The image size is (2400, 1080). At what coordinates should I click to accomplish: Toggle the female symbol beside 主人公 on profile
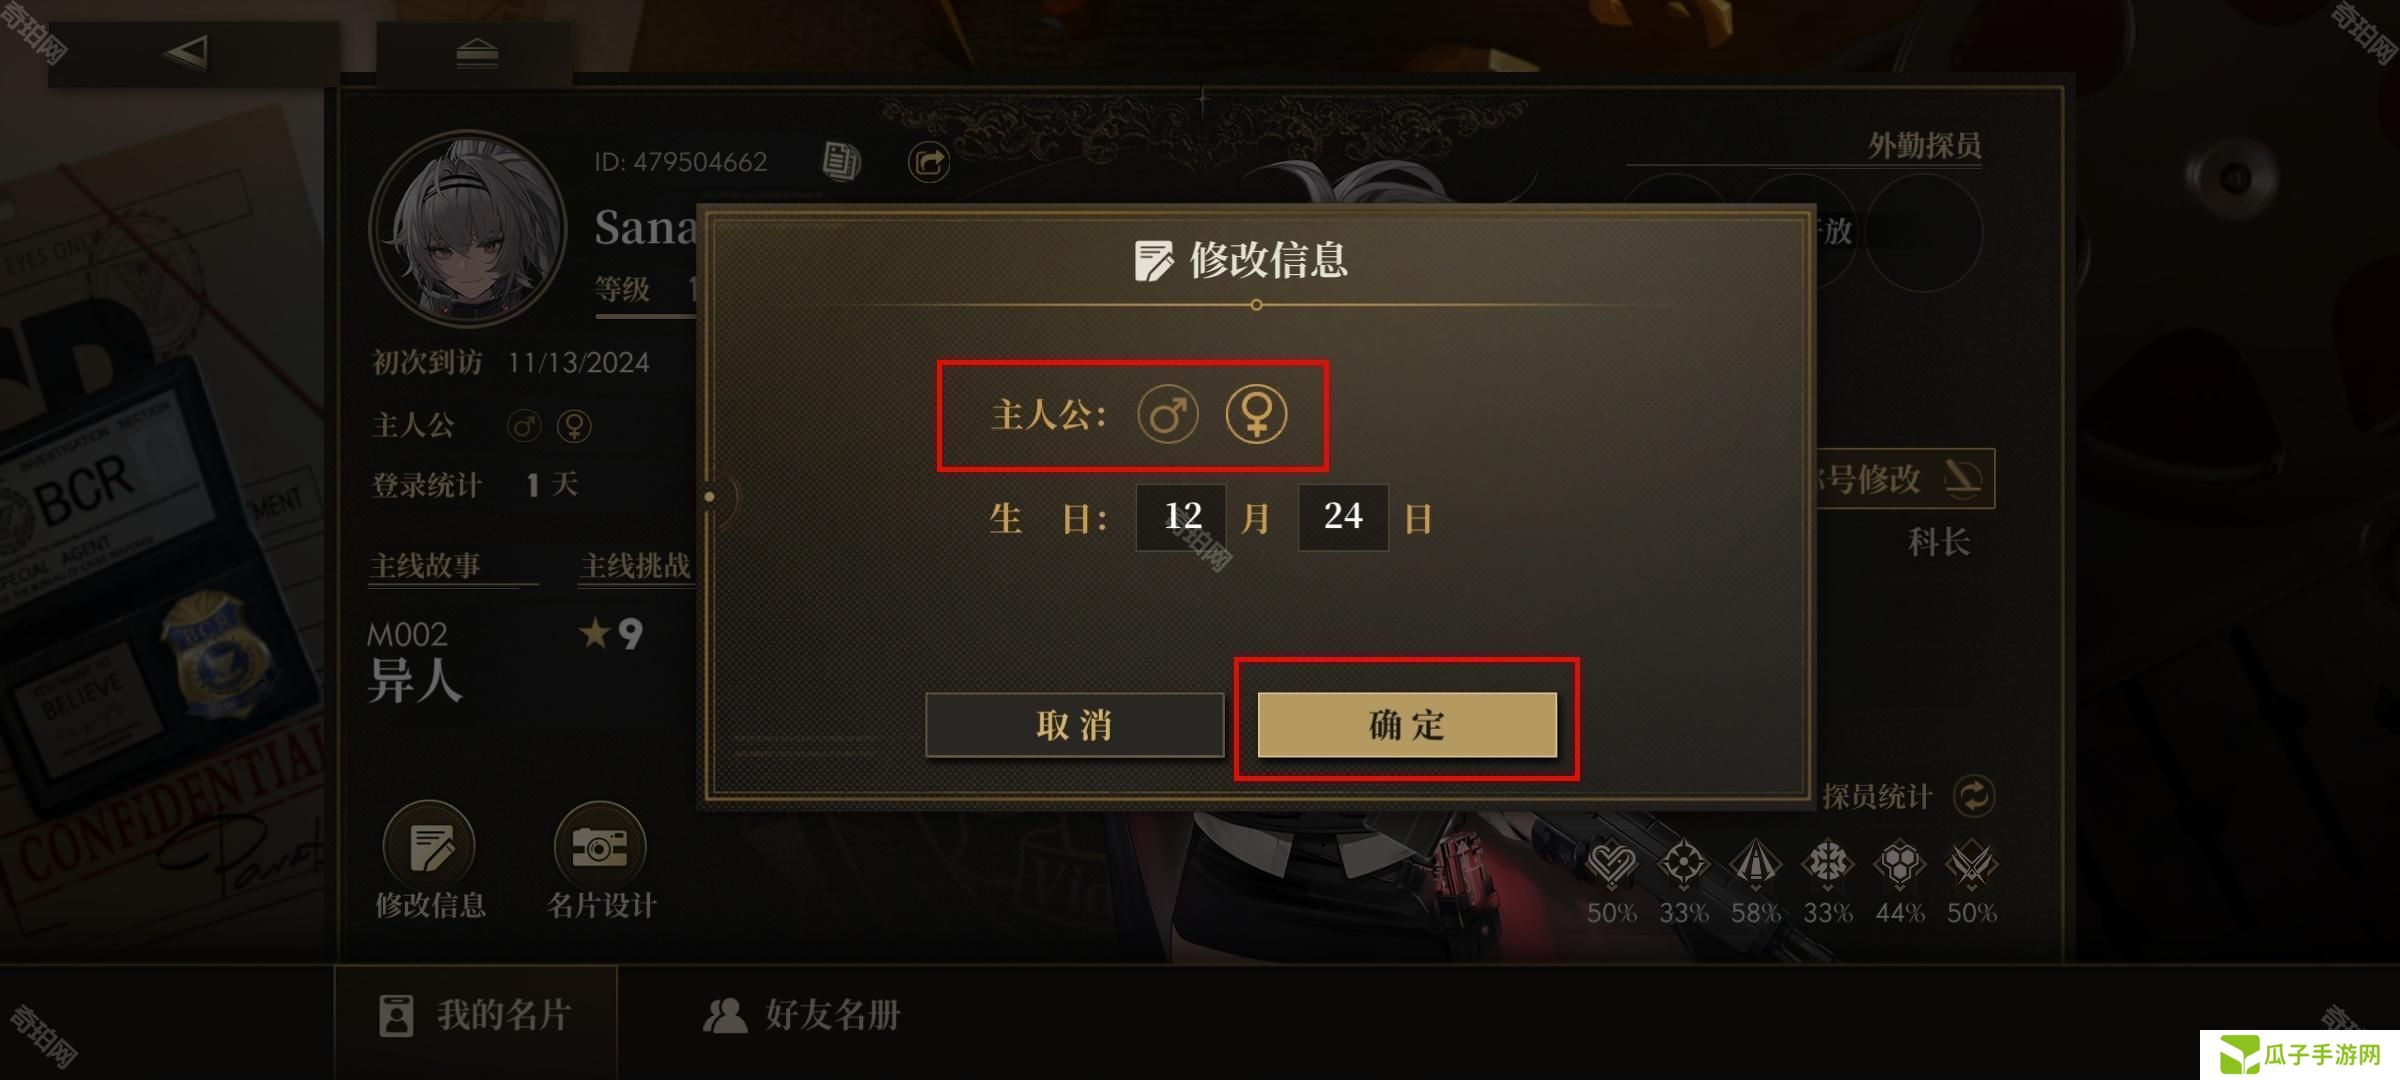click(x=574, y=426)
